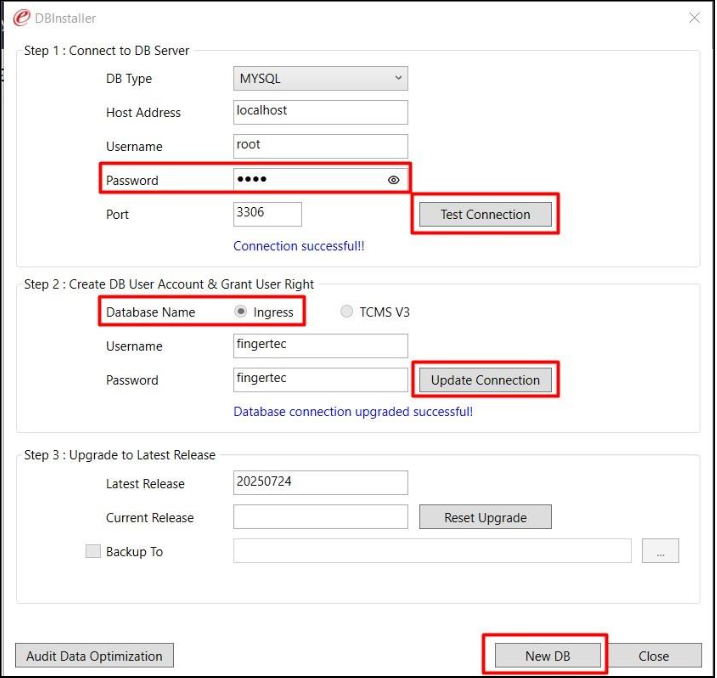The width and height of the screenshot is (717, 678).
Task: Click the Close button at bottom
Action: (653, 656)
